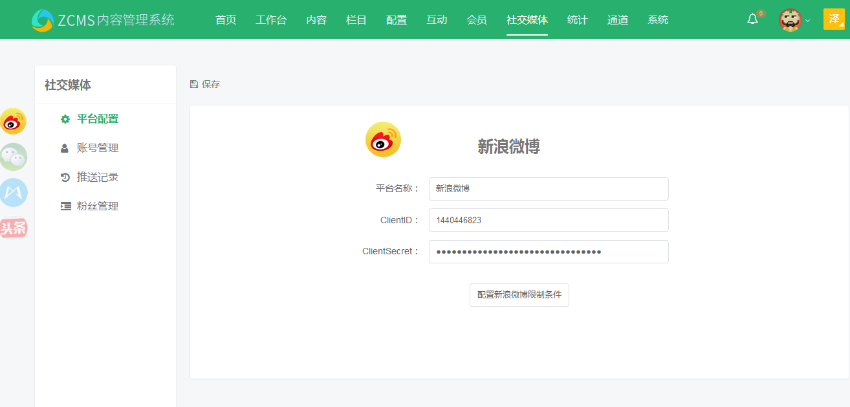Viewport: 850px width, 407px height.
Task: Select the 头条 platform icon in sidebar
Action: click(x=13, y=229)
